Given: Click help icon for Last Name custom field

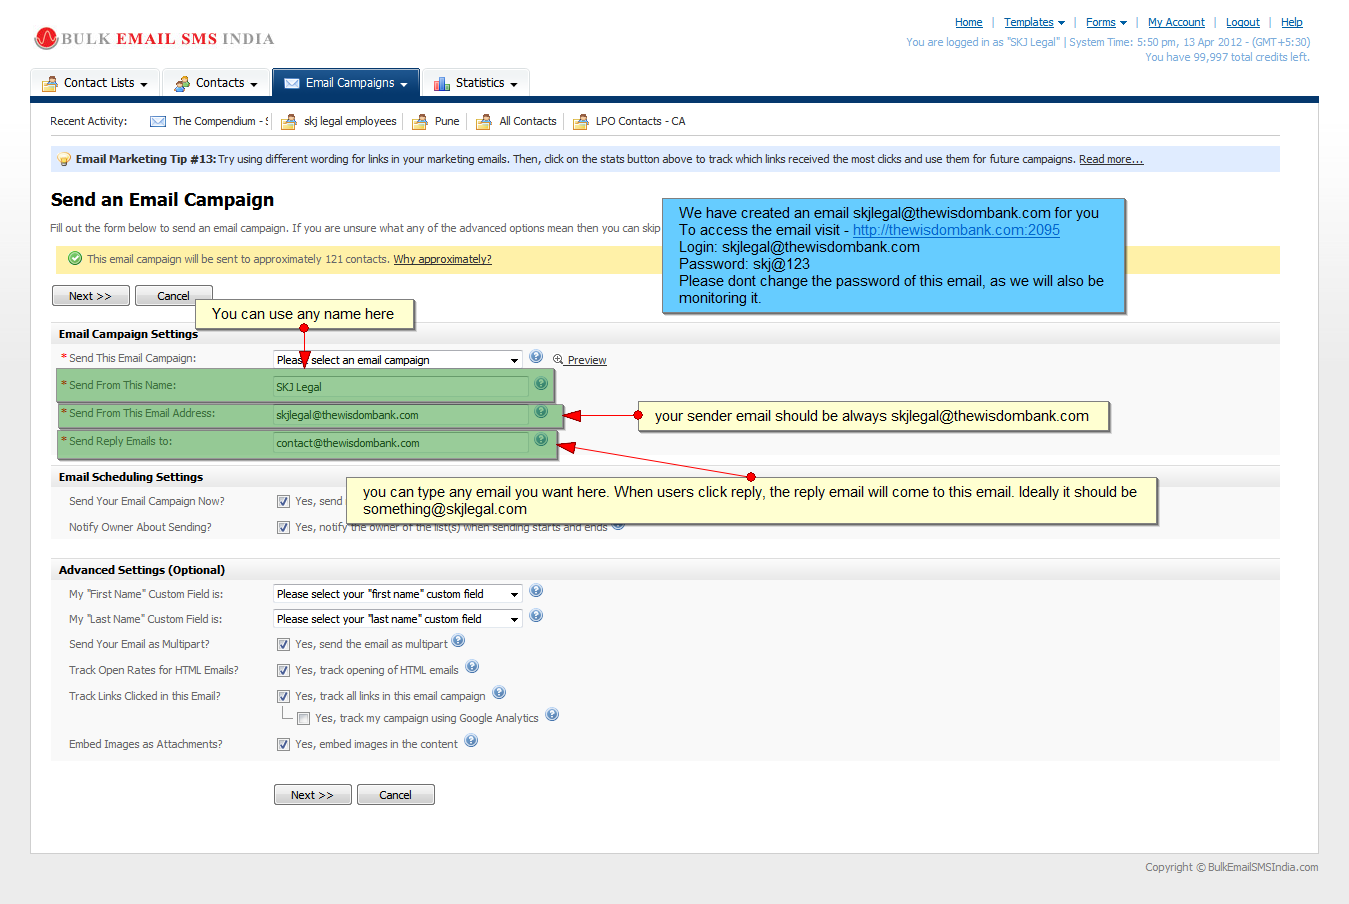Looking at the screenshot, I should (x=536, y=616).
